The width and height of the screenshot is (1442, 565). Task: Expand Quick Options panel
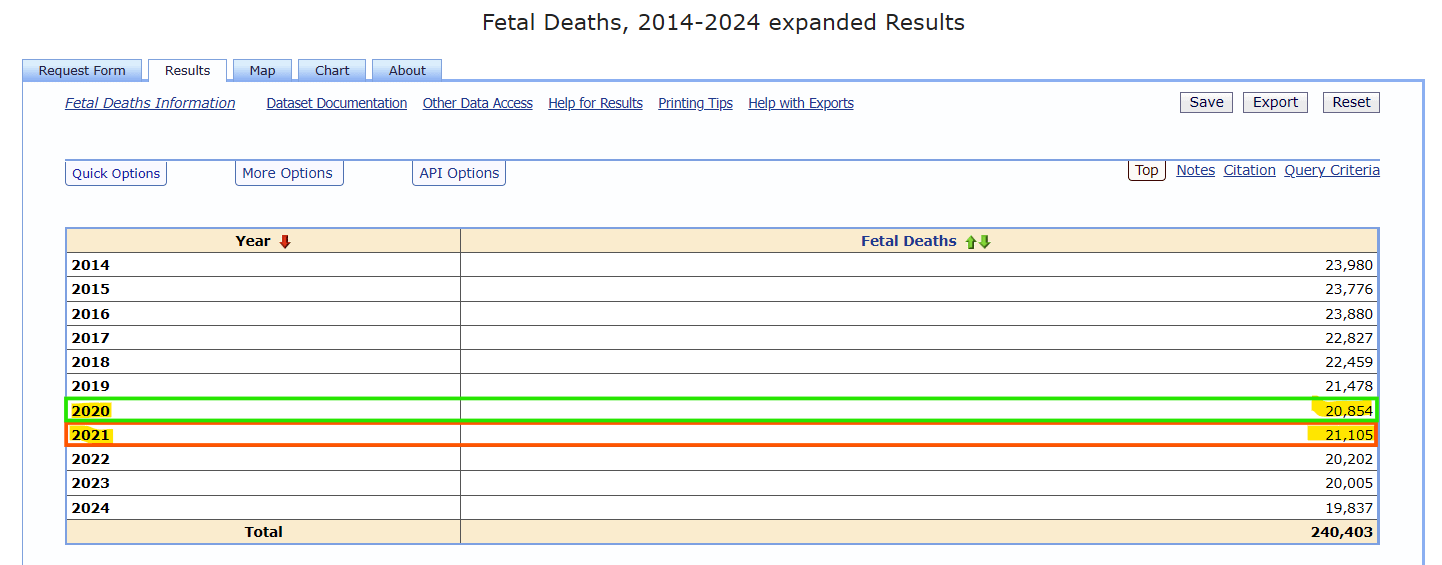(x=116, y=173)
